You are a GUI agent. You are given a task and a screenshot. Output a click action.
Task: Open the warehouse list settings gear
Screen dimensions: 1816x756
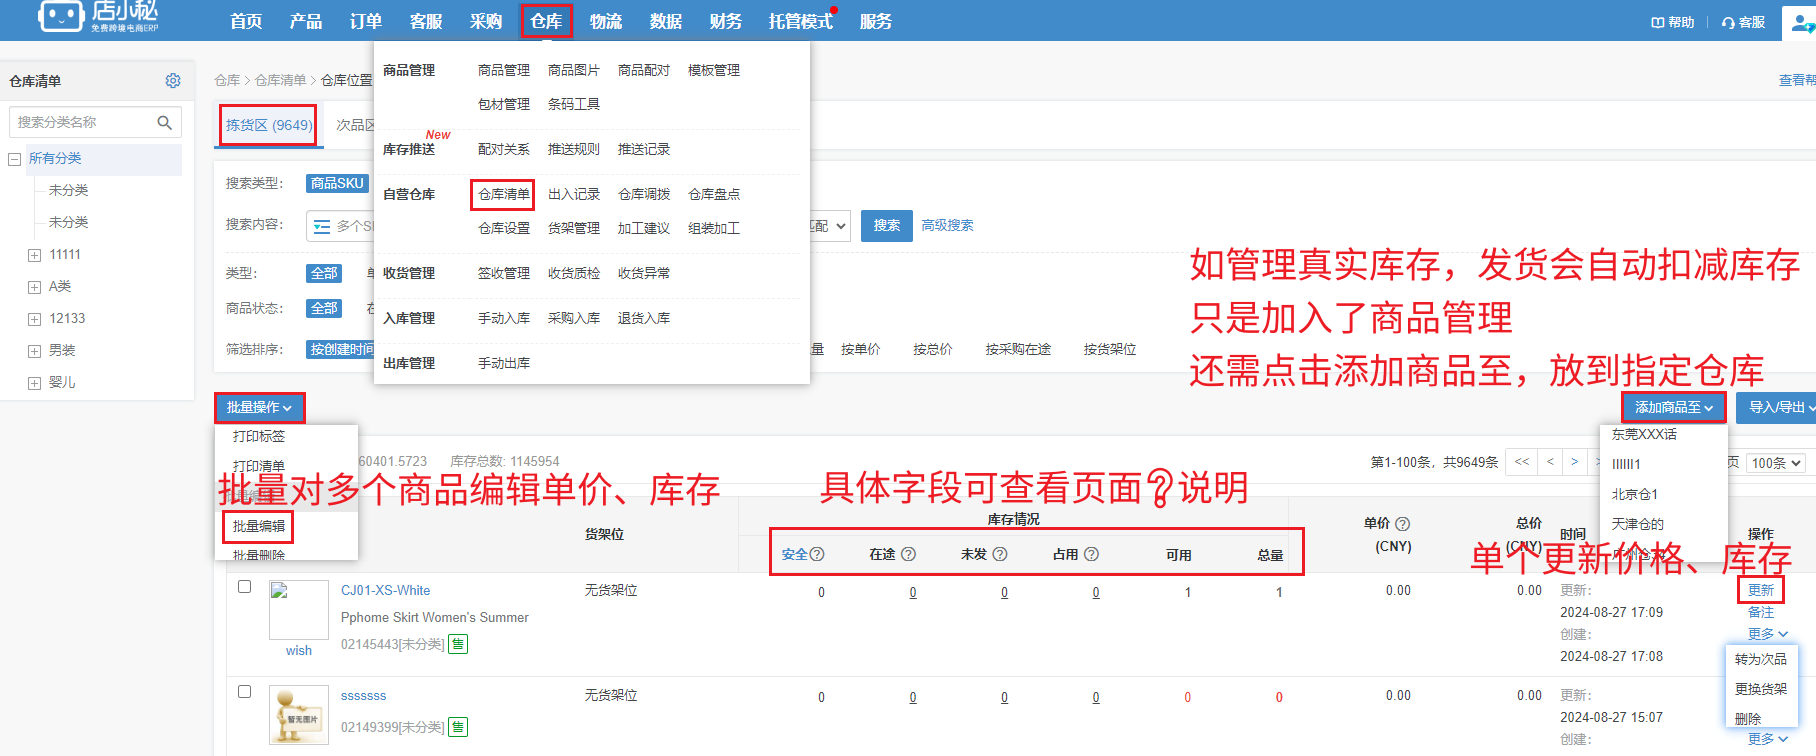[x=173, y=81]
